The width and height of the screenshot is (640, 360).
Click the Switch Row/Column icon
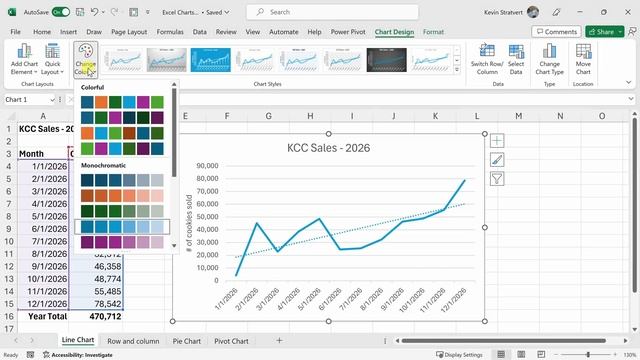coord(487,51)
